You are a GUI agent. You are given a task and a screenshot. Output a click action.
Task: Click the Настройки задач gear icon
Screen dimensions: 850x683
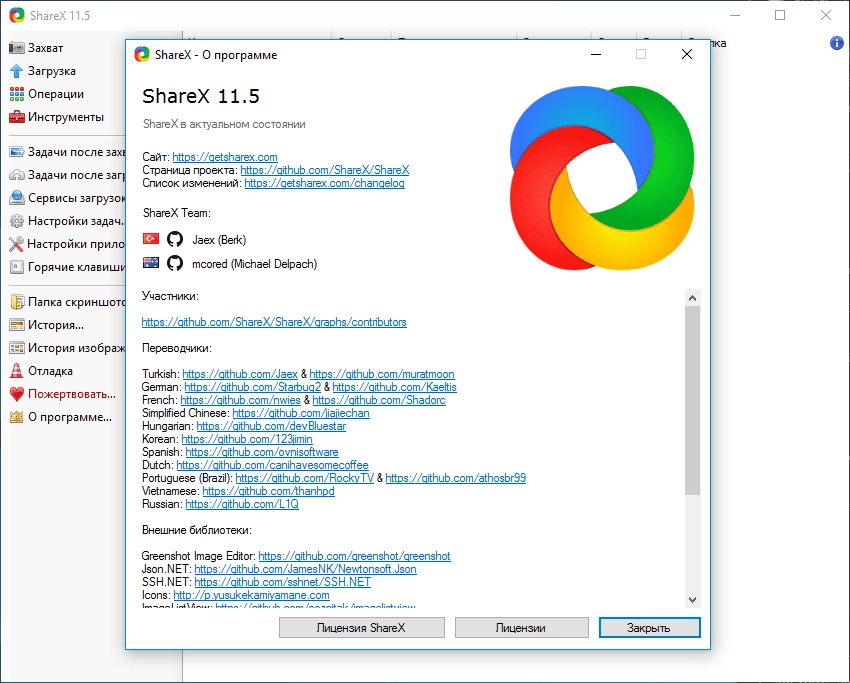pyautogui.click(x=17, y=221)
